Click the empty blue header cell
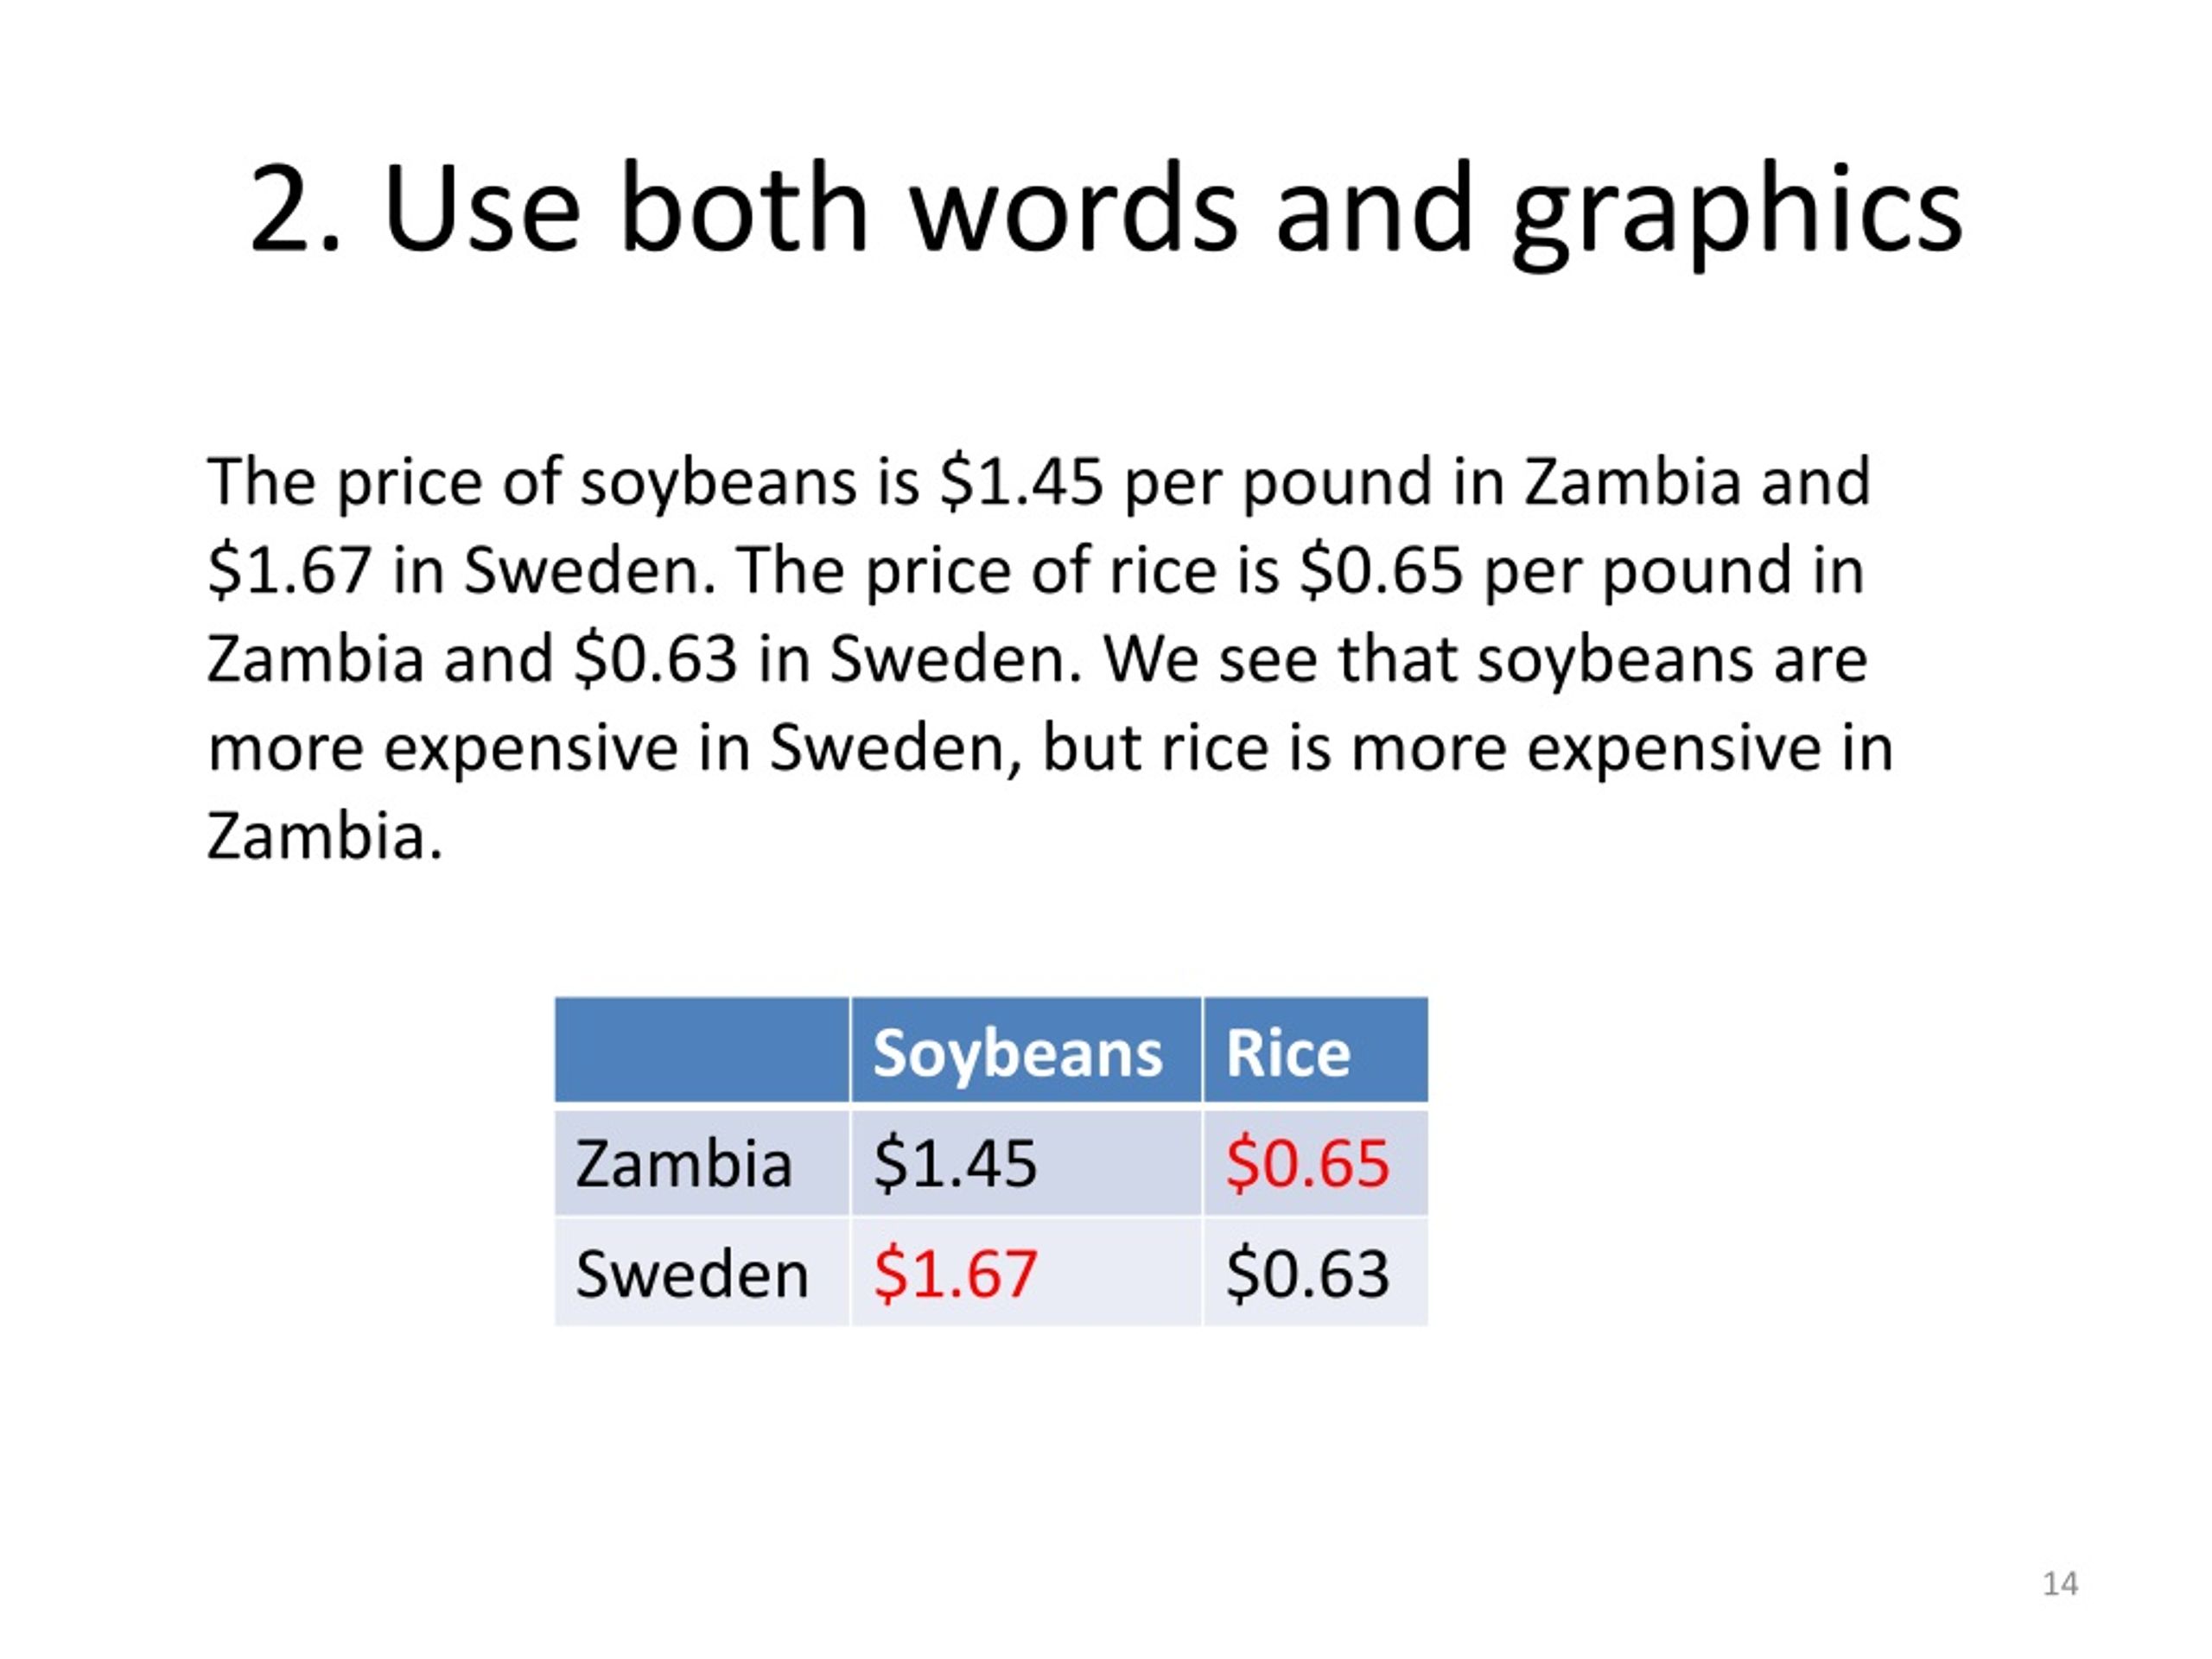This screenshot has height=1659, width=2212. pyautogui.click(x=702, y=1051)
